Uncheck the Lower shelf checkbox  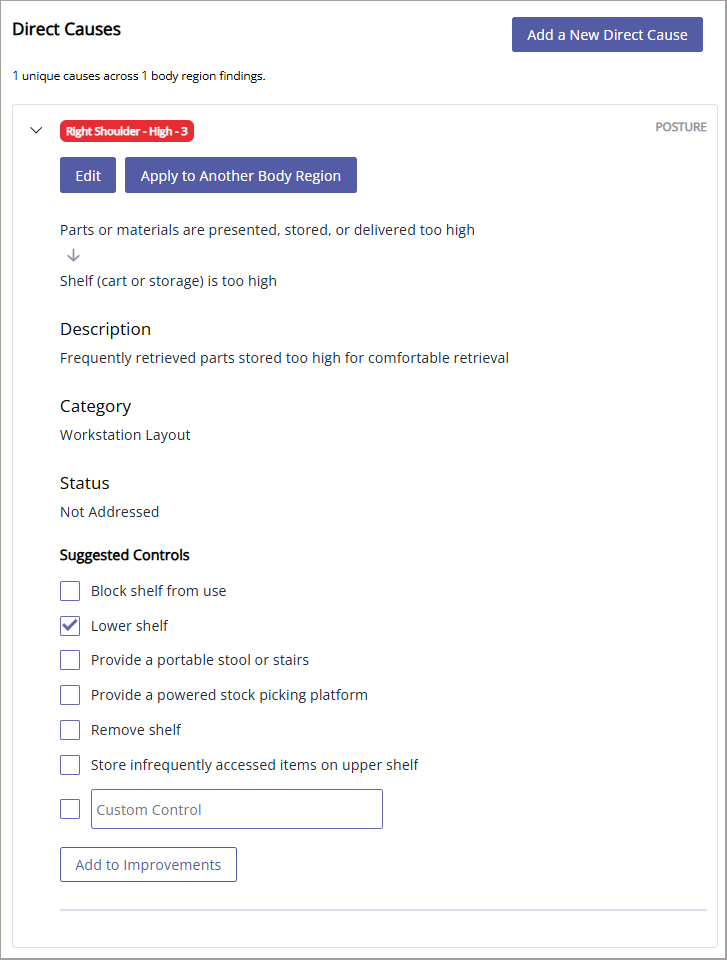coord(70,626)
